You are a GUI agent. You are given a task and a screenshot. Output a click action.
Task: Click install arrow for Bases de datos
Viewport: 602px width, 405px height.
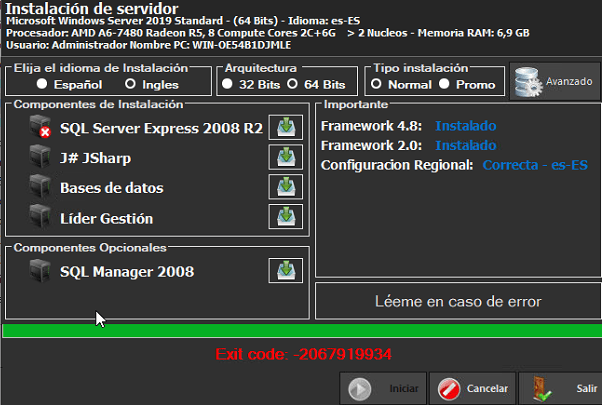tap(286, 187)
